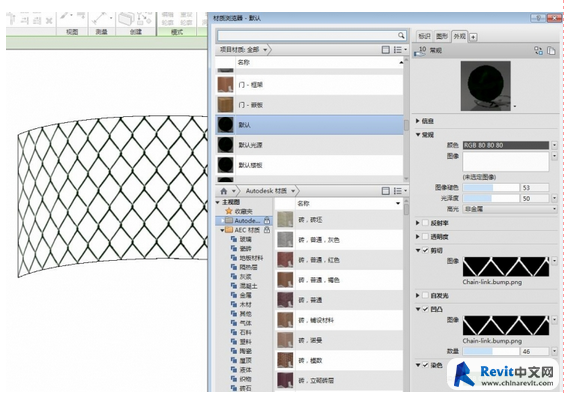Image resolution: width=564 pixels, height=395 pixels.
Task: Click the Home icon in library bar
Action: click(x=224, y=191)
